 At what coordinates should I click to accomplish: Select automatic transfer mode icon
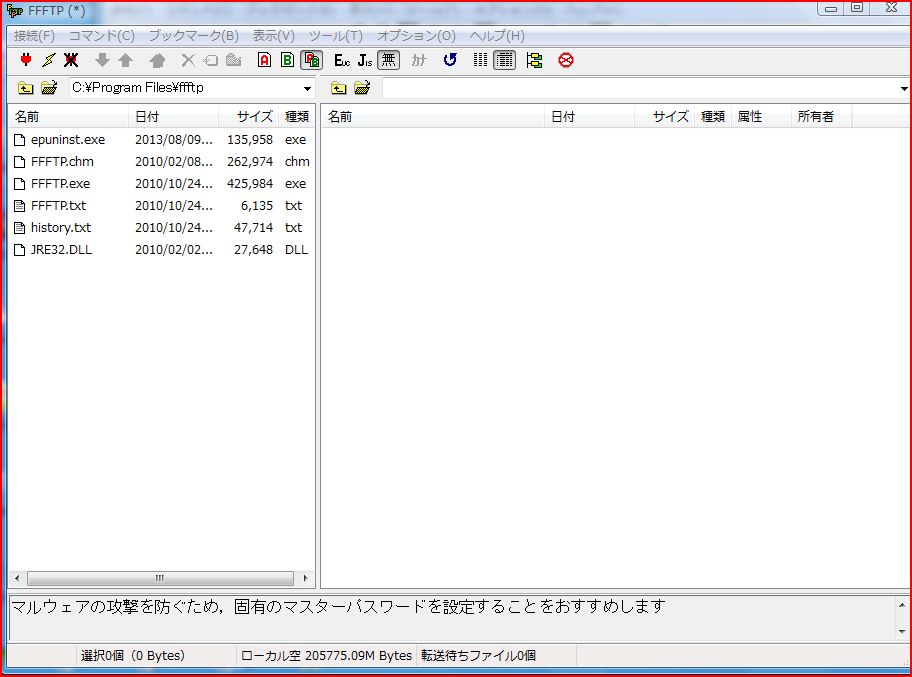(x=312, y=60)
